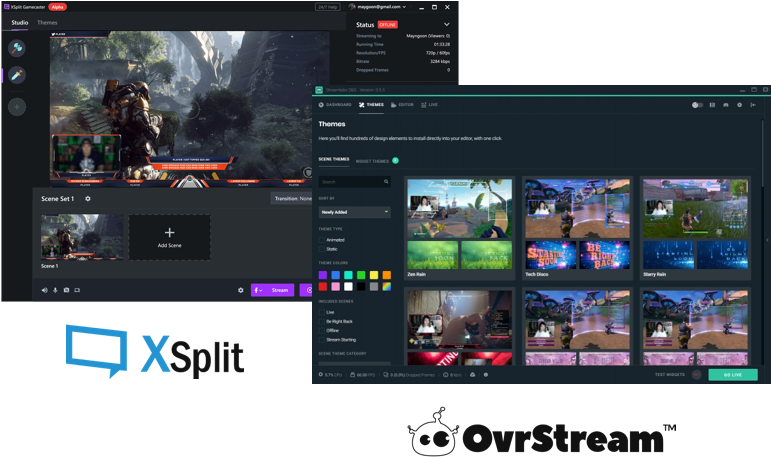Click the Streamlabs themes vertical scrollbar
Image resolution: width=771 pixels, height=457 pixels.
(x=763, y=152)
